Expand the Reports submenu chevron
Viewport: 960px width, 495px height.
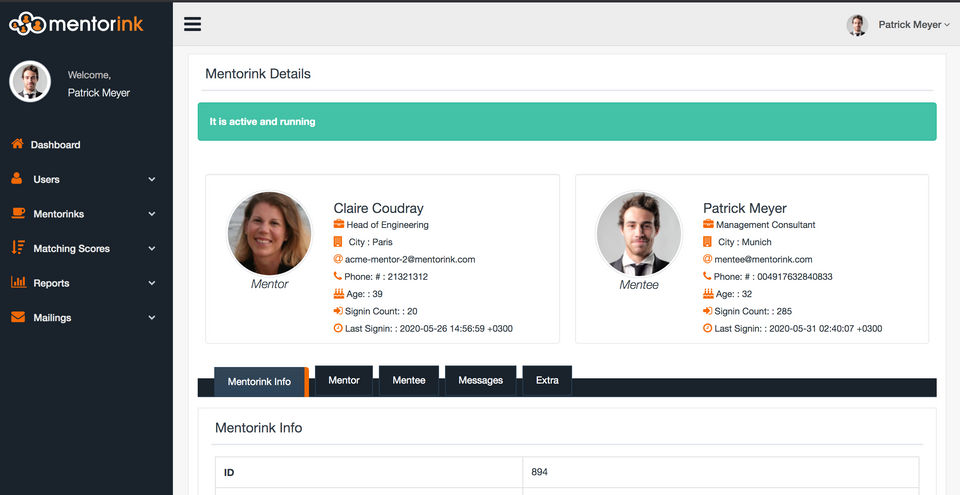[152, 283]
